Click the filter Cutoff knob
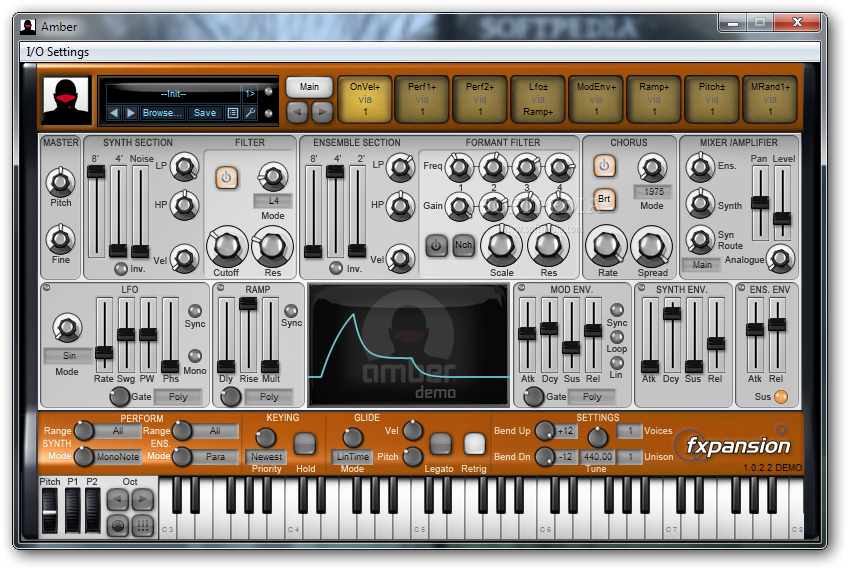This screenshot has width=848, height=570. tap(226, 246)
